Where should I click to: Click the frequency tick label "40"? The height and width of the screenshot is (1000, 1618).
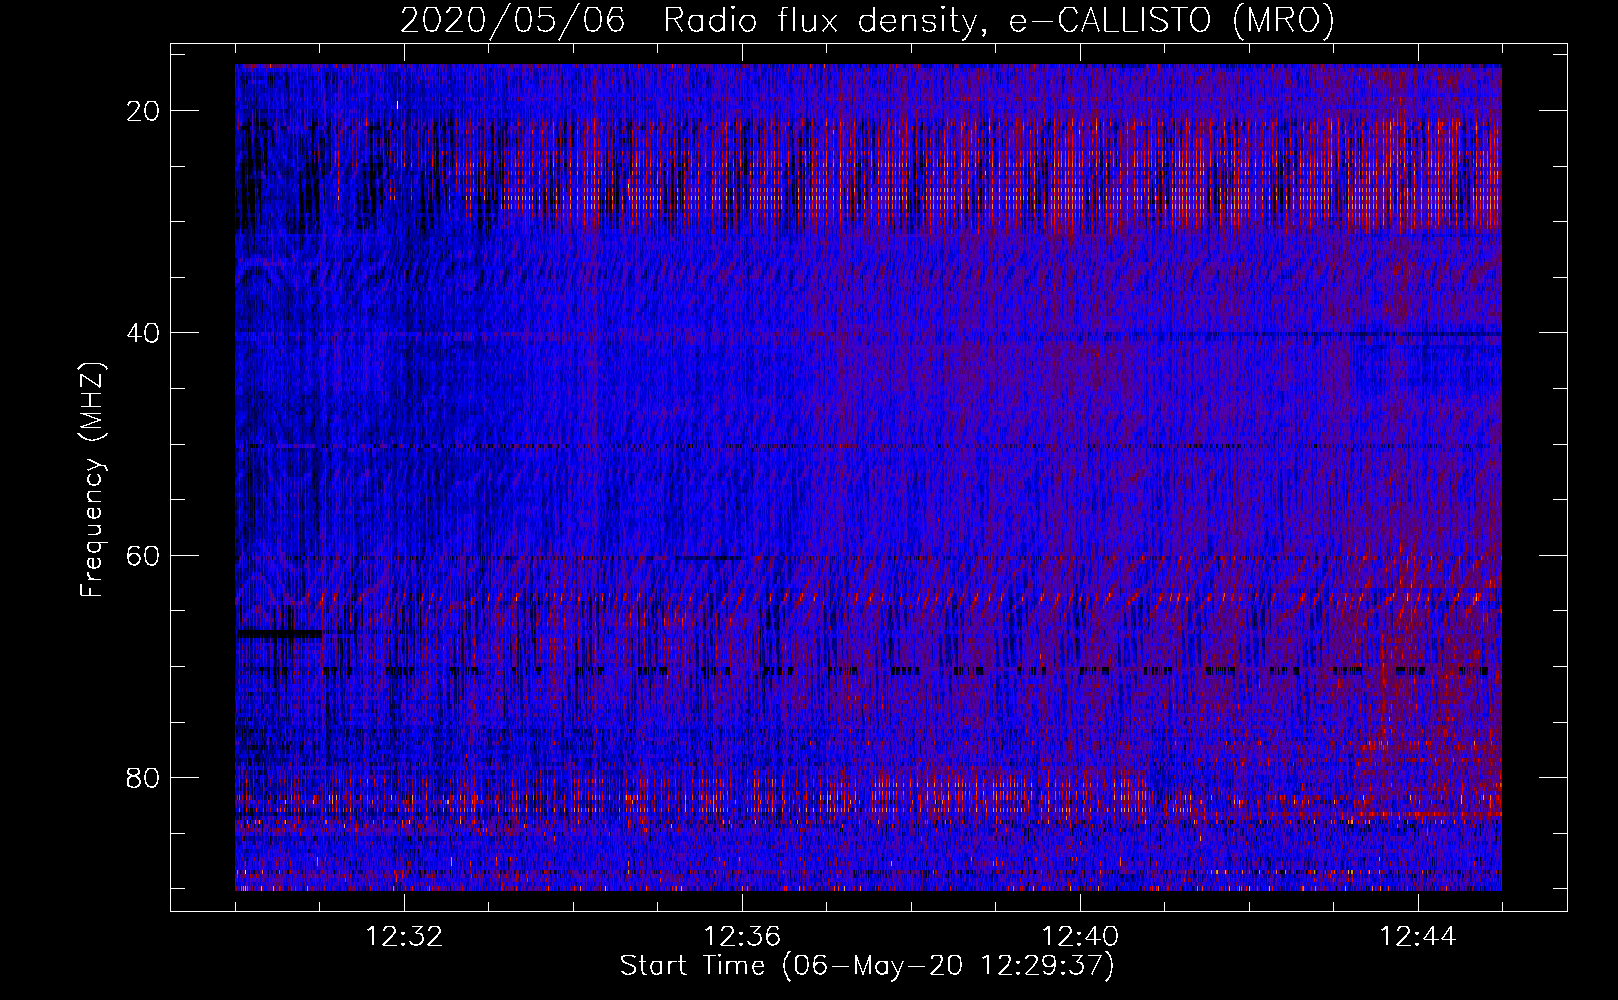point(144,333)
